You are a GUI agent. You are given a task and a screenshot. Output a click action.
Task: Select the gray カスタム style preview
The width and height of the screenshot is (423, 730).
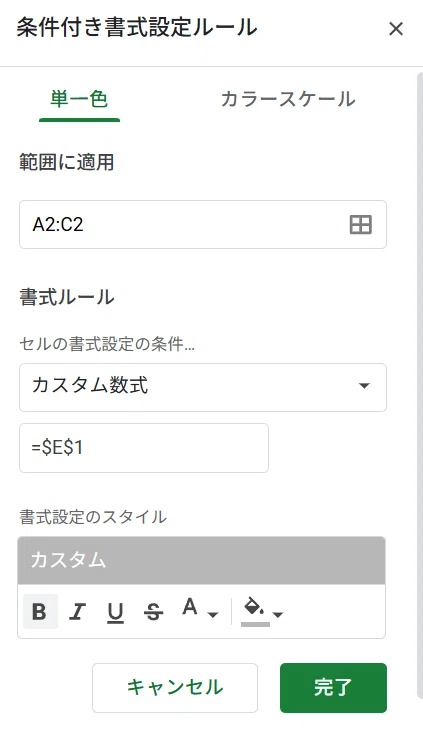(201, 561)
